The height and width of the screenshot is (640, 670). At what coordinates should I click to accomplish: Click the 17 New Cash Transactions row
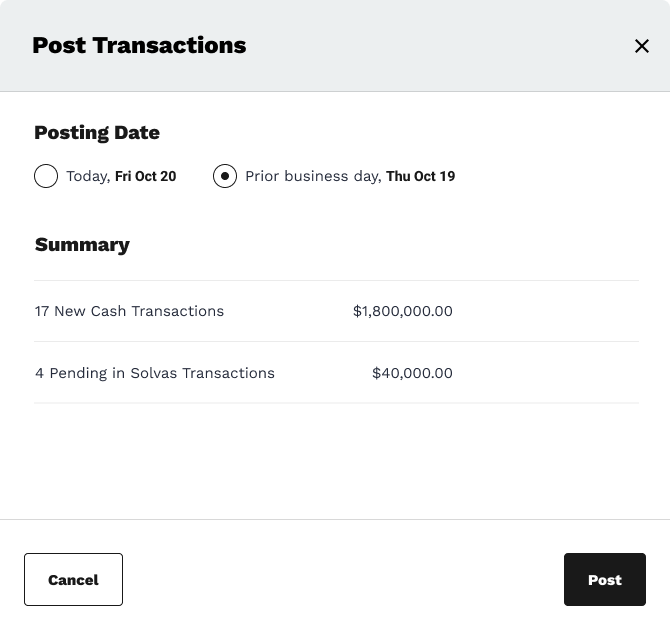tap(129, 311)
